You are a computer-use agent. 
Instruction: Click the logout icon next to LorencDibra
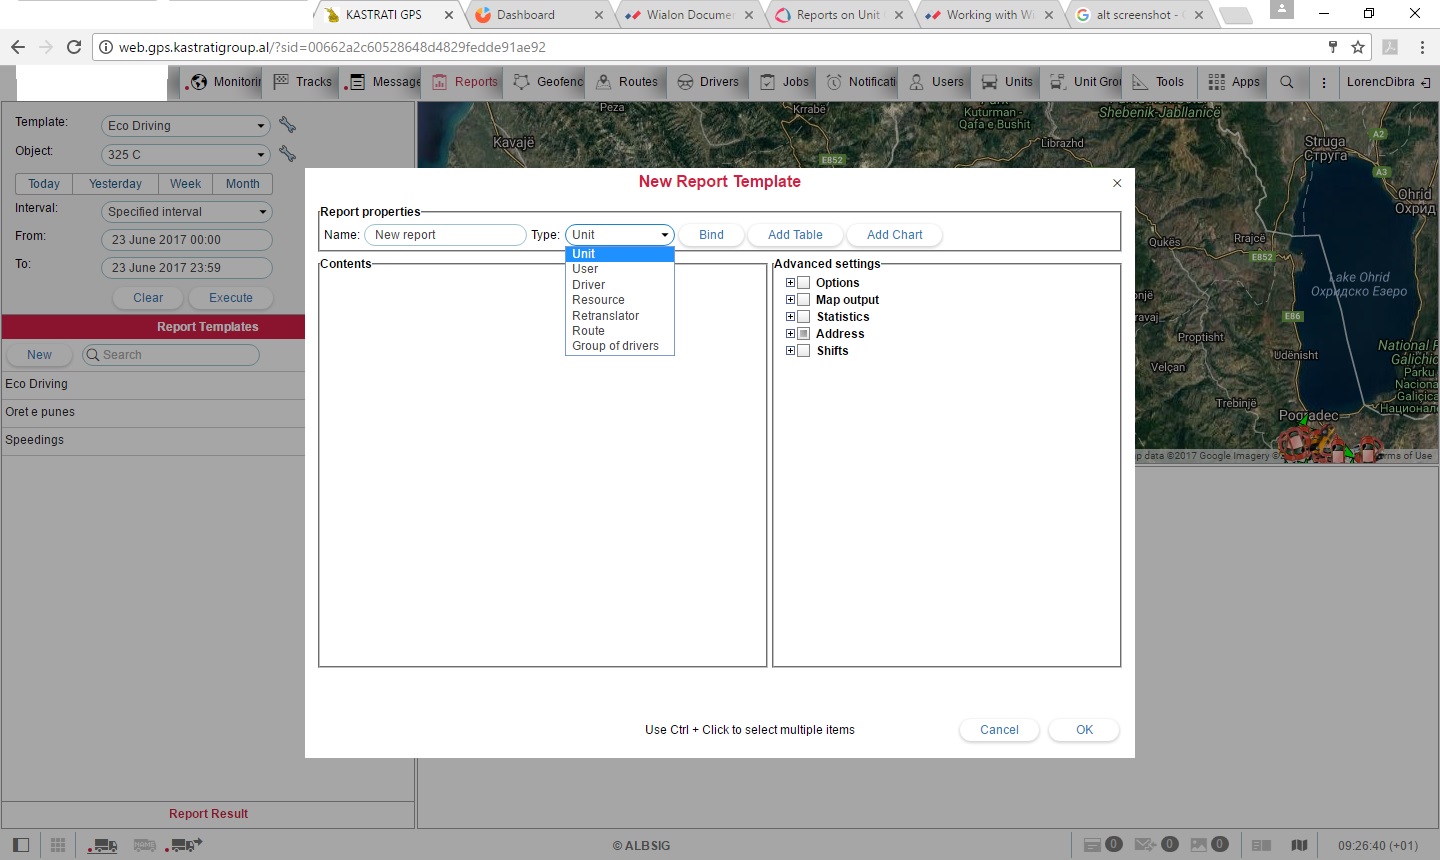(1425, 82)
